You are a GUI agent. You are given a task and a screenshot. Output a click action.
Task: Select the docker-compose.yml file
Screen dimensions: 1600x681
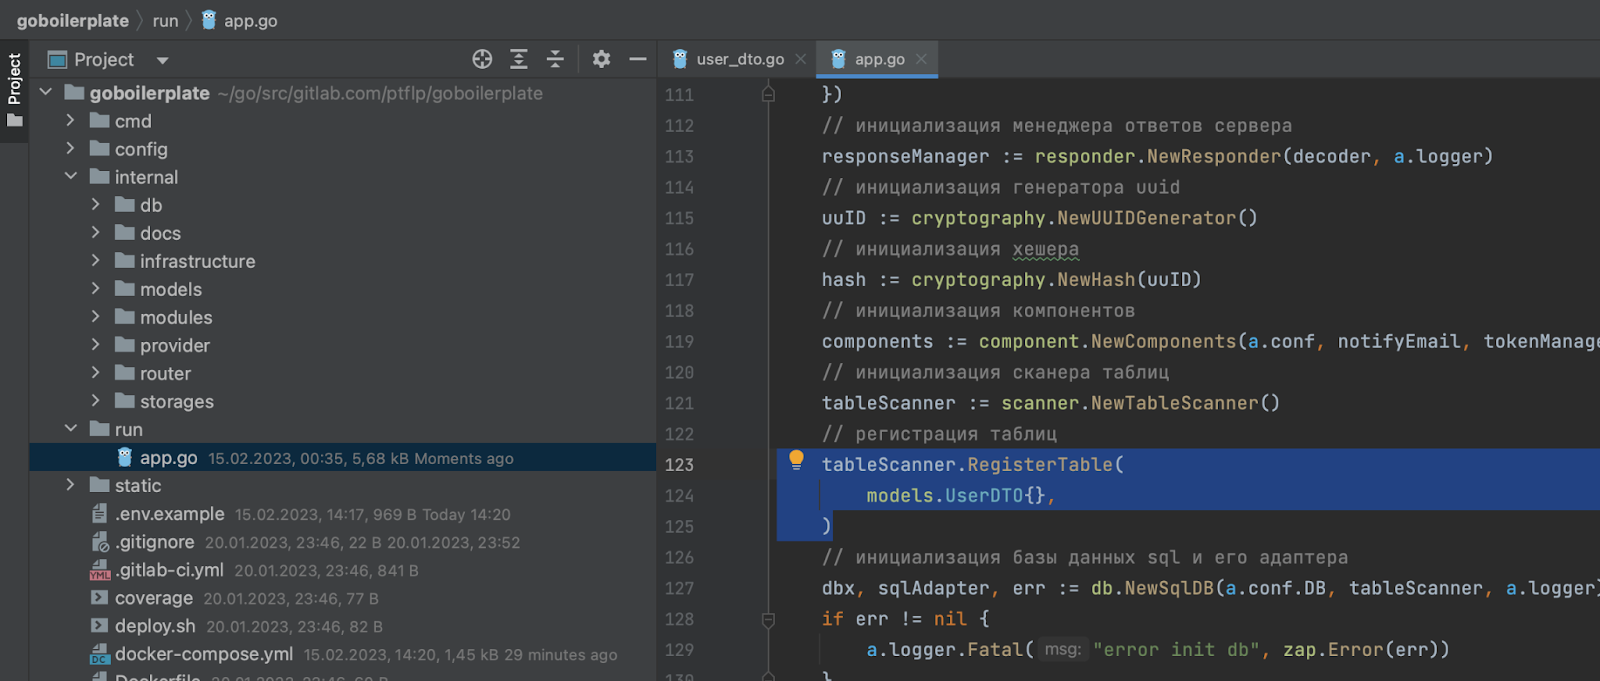pos(203,654)
